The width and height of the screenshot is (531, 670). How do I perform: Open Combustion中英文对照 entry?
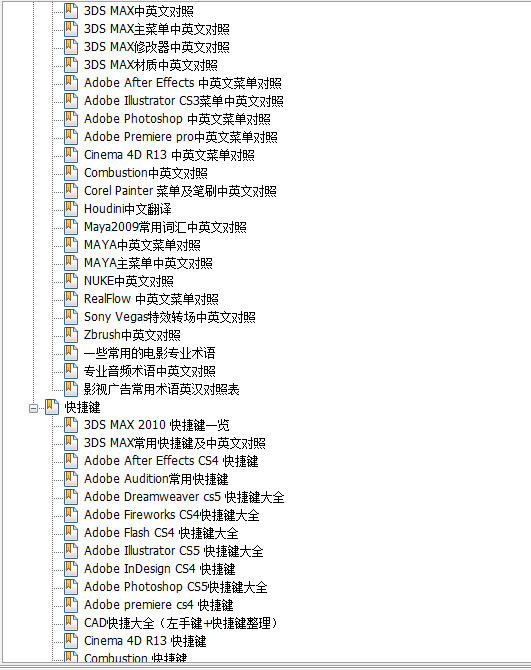click(x=146, y=173)
